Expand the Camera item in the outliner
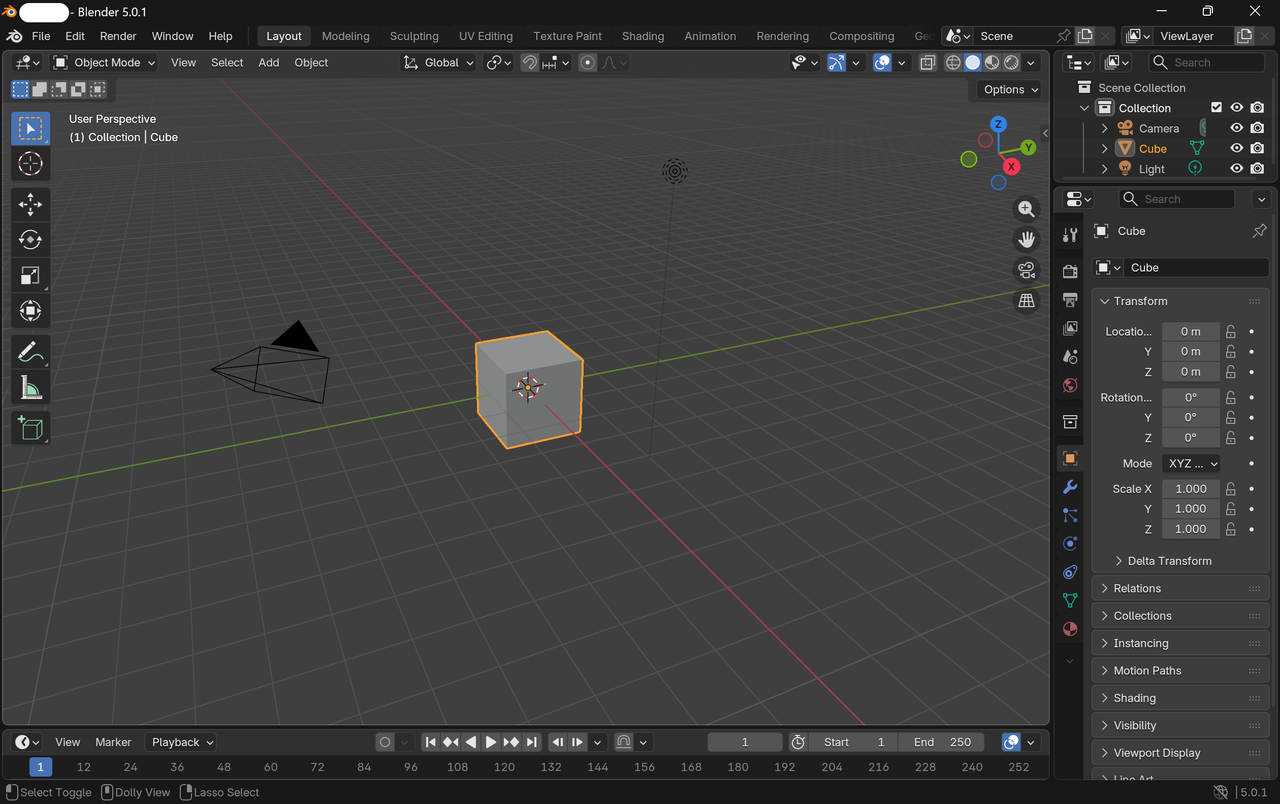 [x=1104, y=128]
